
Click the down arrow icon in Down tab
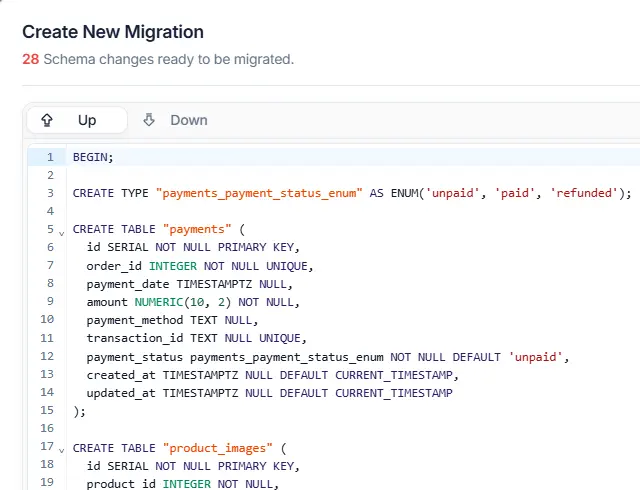coord(149,120)
